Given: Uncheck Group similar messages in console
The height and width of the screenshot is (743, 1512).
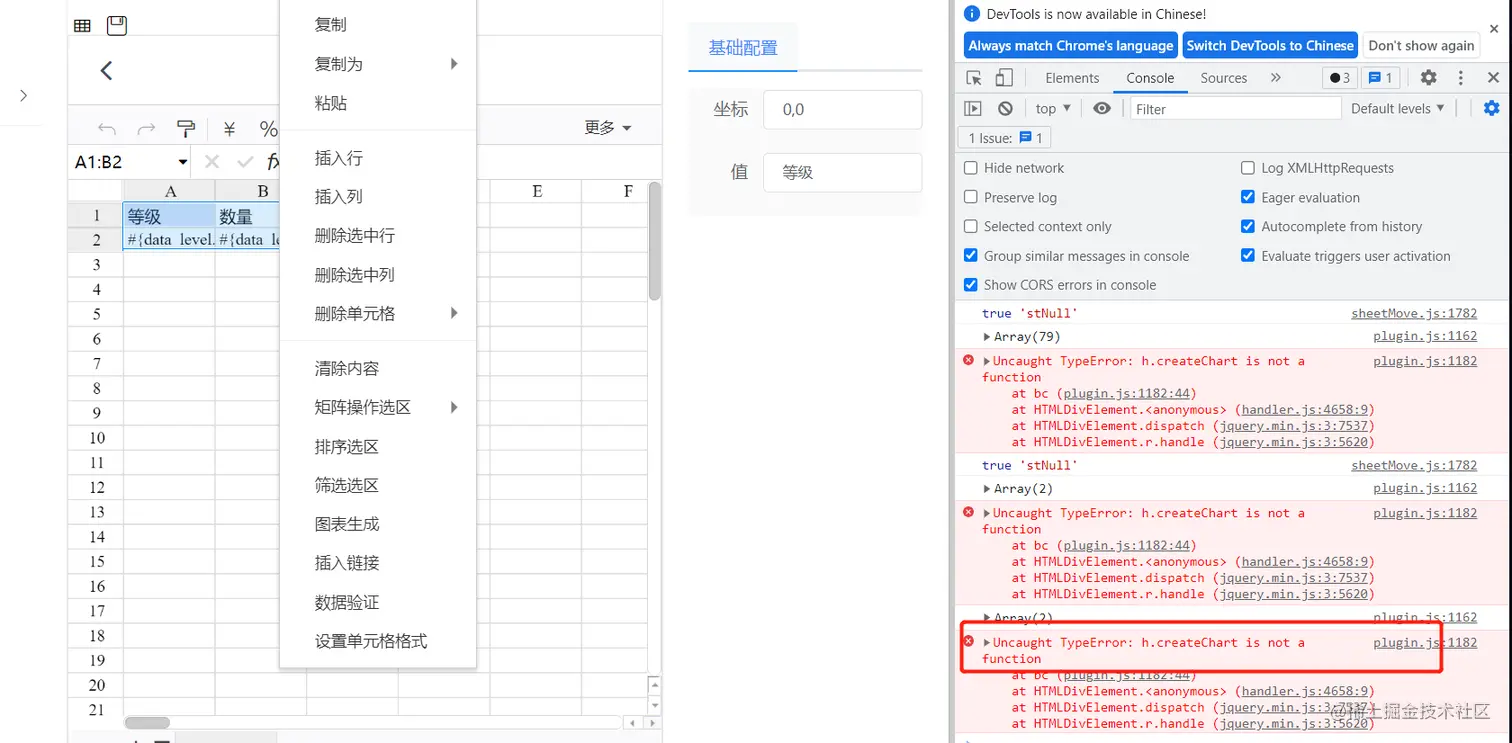Looking at the screenshot, I should 971,255.
